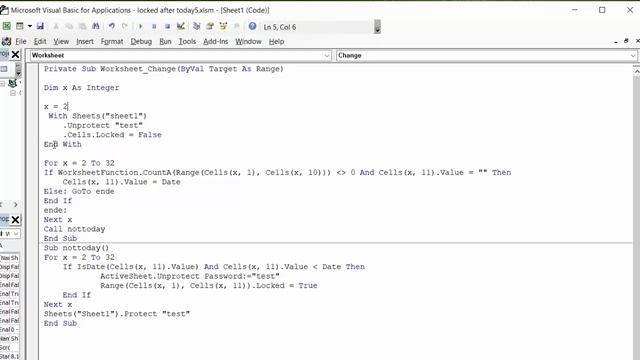The height and width of the screenshot is (360, 640).
Task: Click the VBA icon left of the File menu
Action: (x=6, y=41)
